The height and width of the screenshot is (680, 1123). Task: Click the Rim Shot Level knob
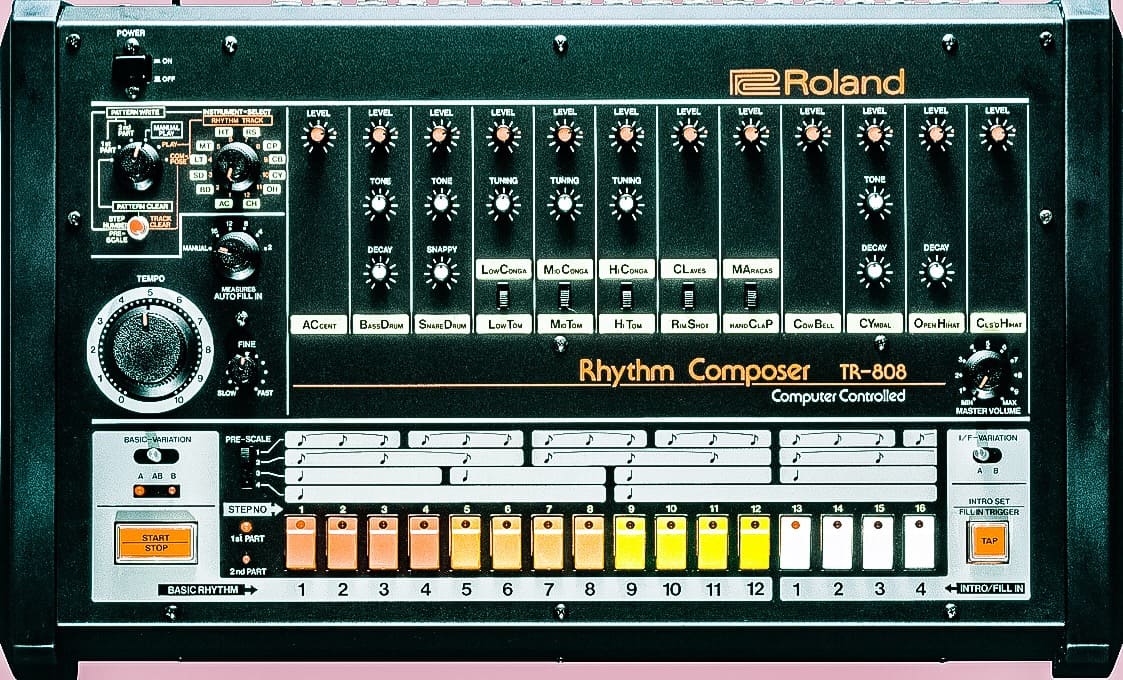[x=688, y=135]
